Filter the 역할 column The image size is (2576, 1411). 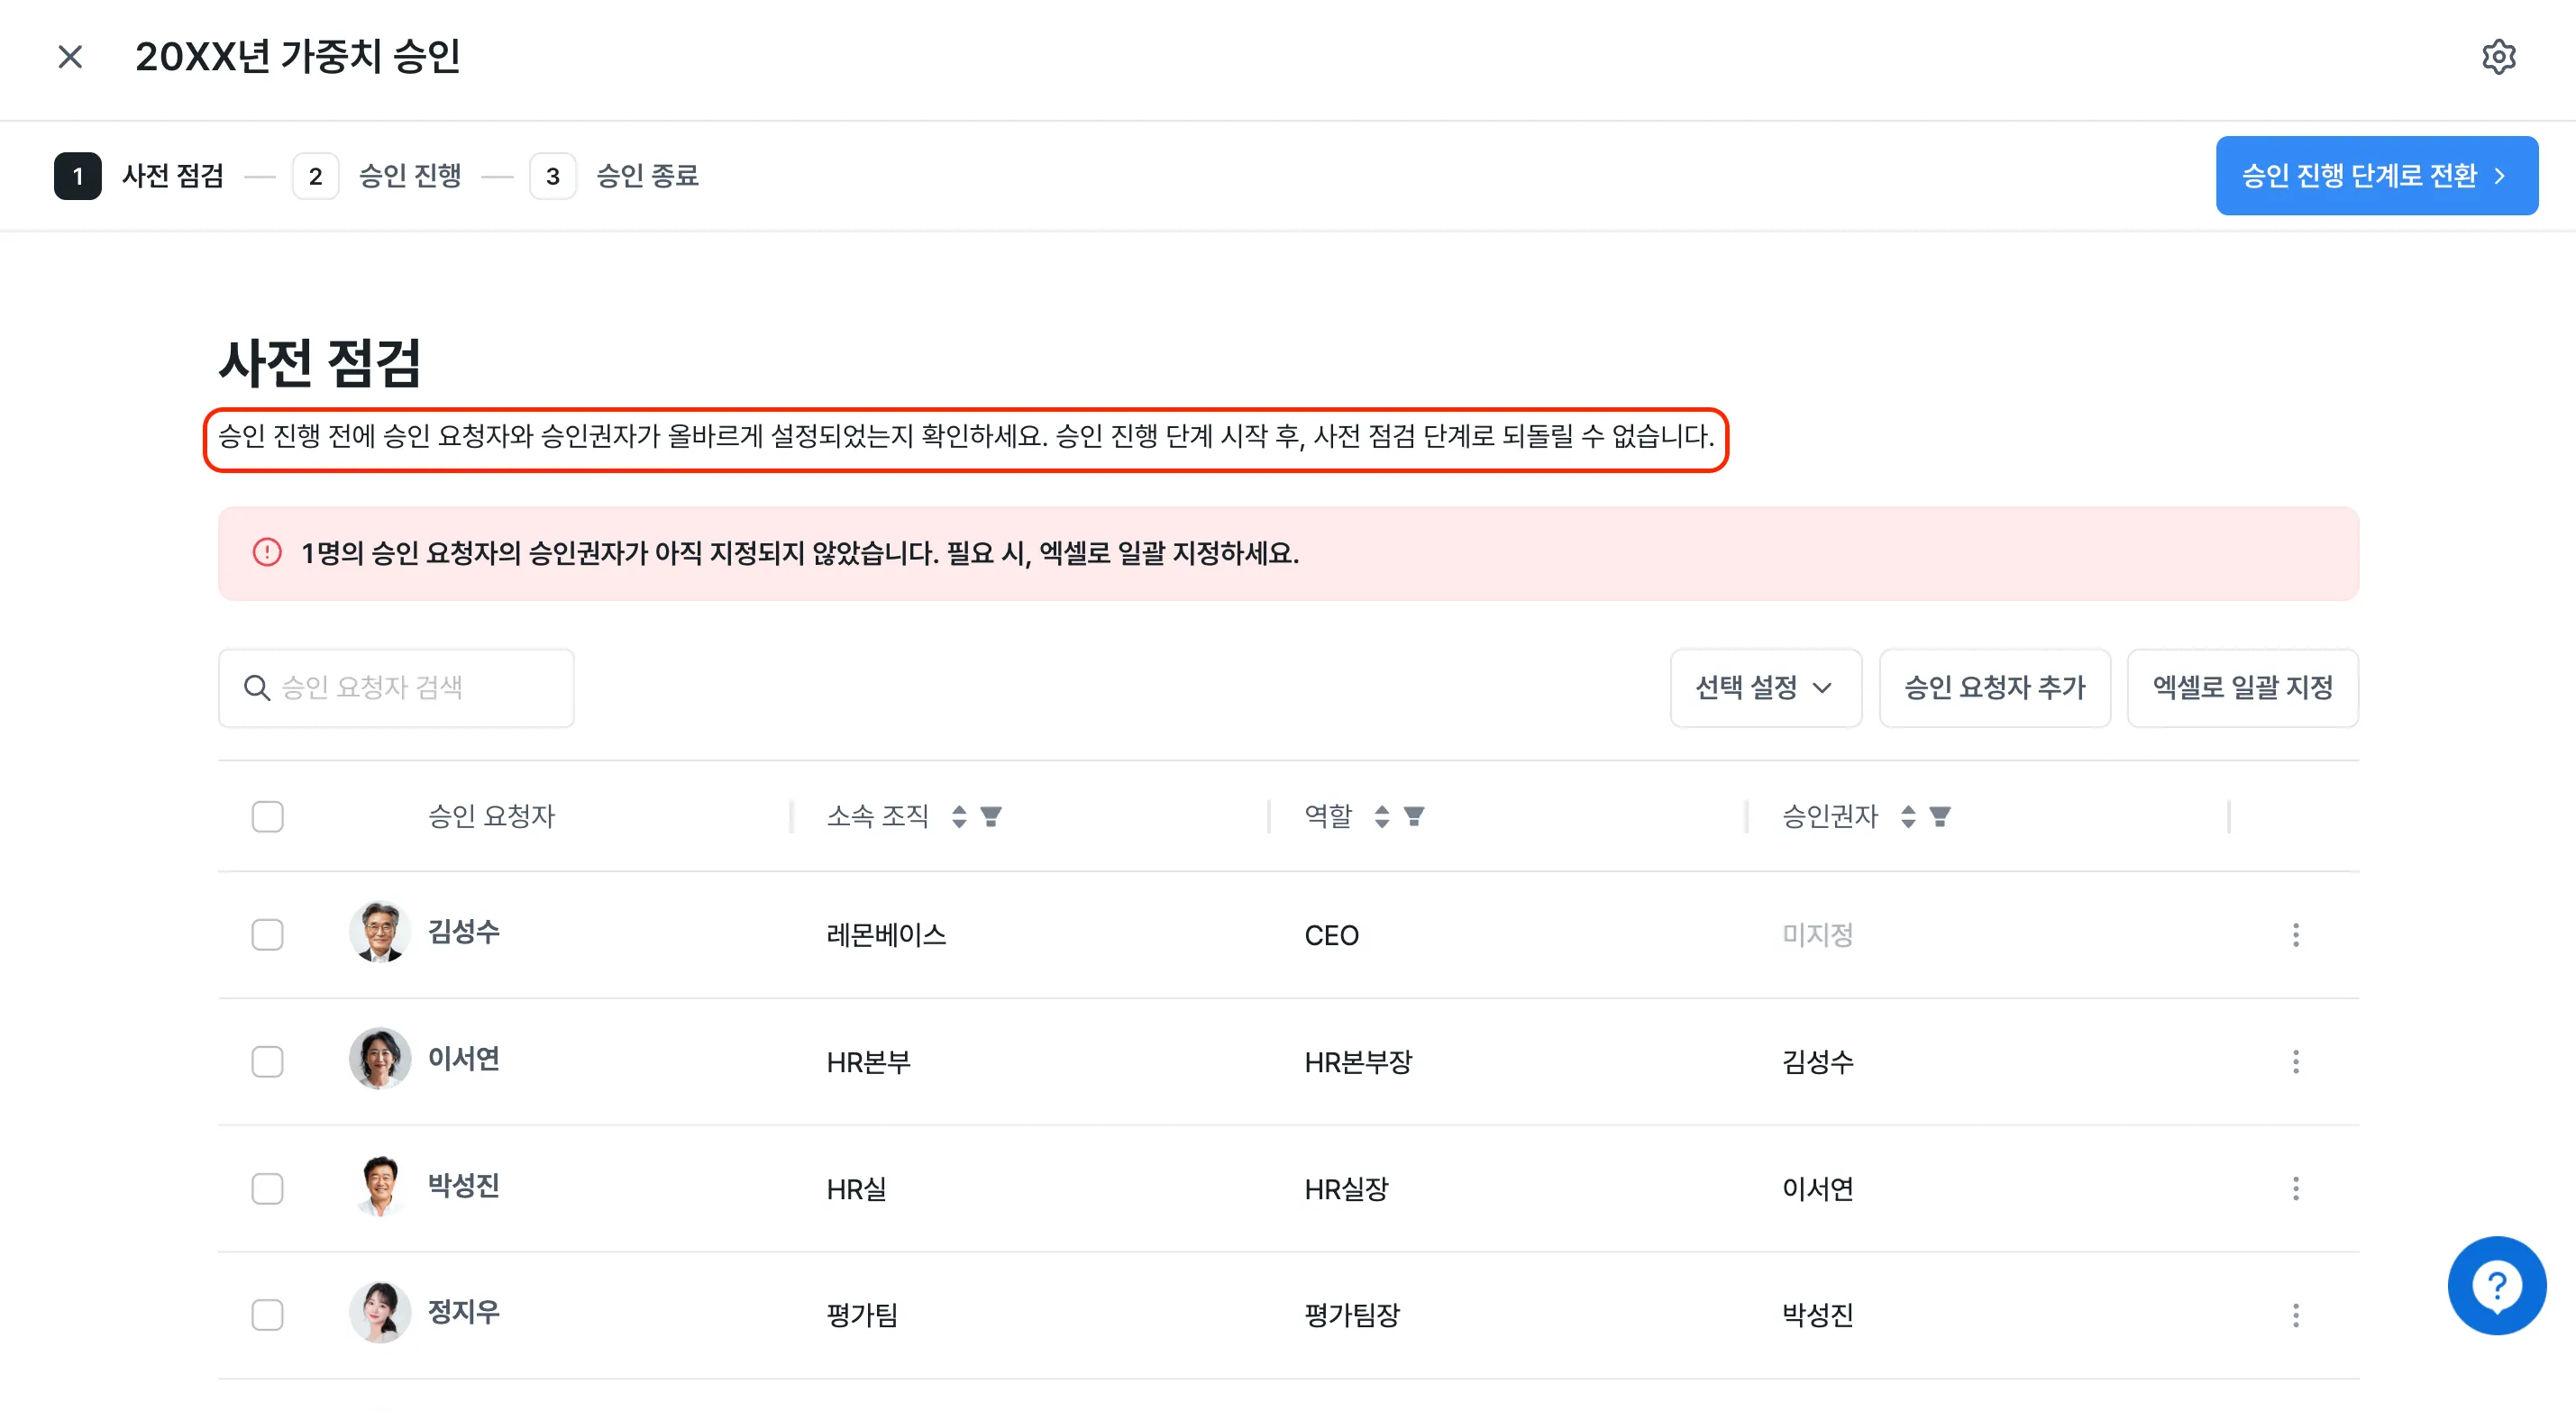[x=1414, y=817]
